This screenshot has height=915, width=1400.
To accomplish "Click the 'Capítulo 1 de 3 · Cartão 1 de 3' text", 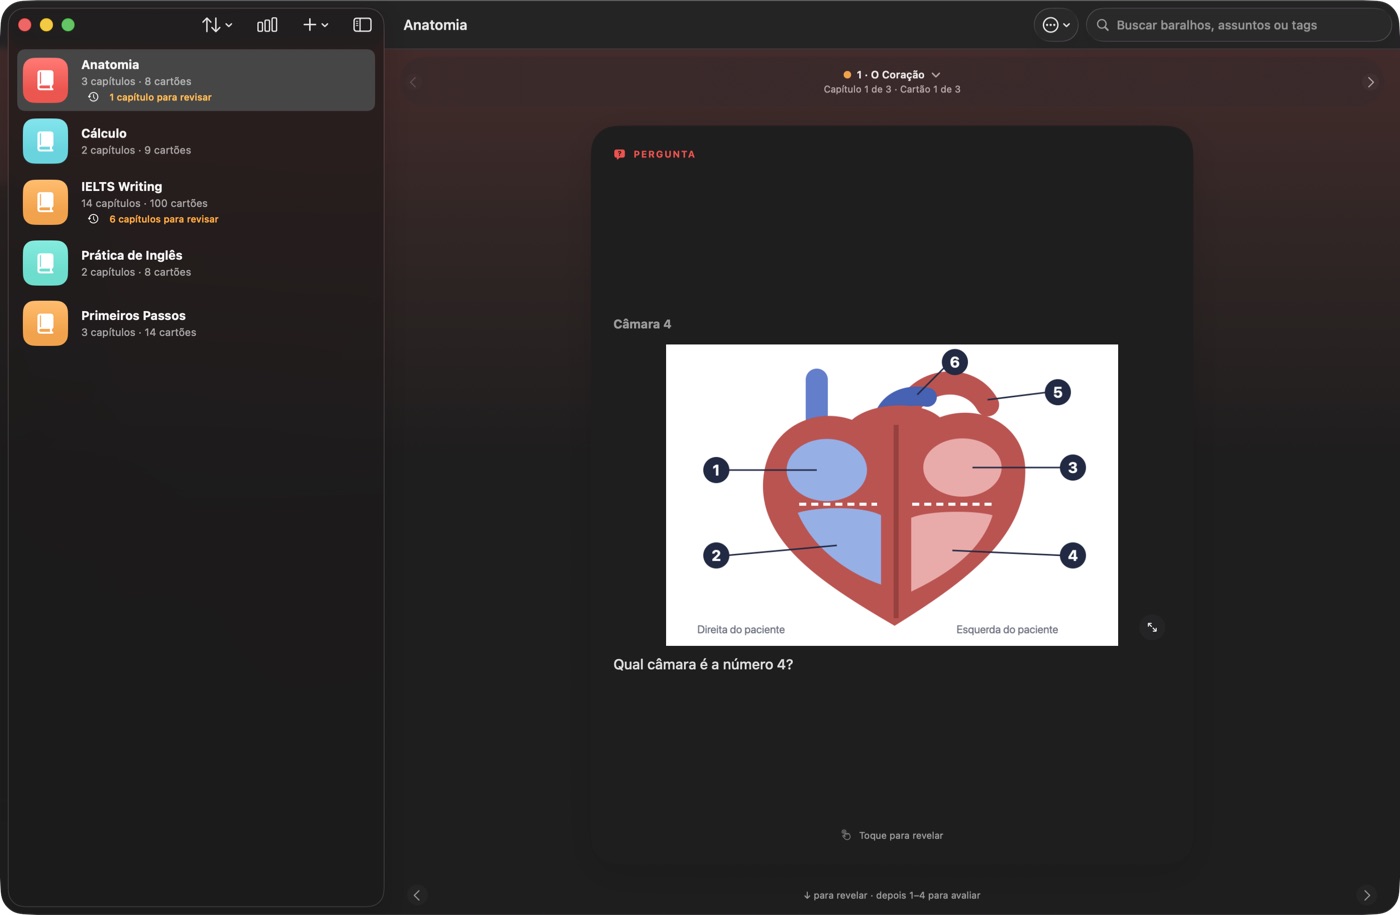I will coord(892,89).
